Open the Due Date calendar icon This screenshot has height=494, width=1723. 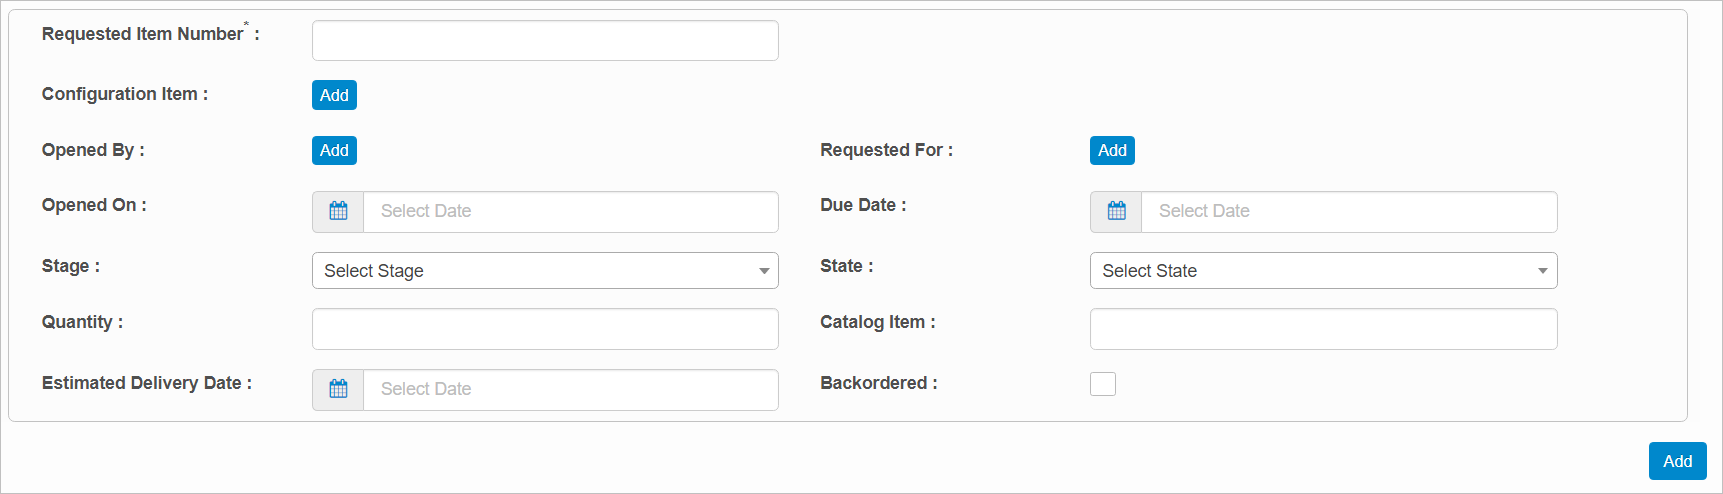(1116, 211)
